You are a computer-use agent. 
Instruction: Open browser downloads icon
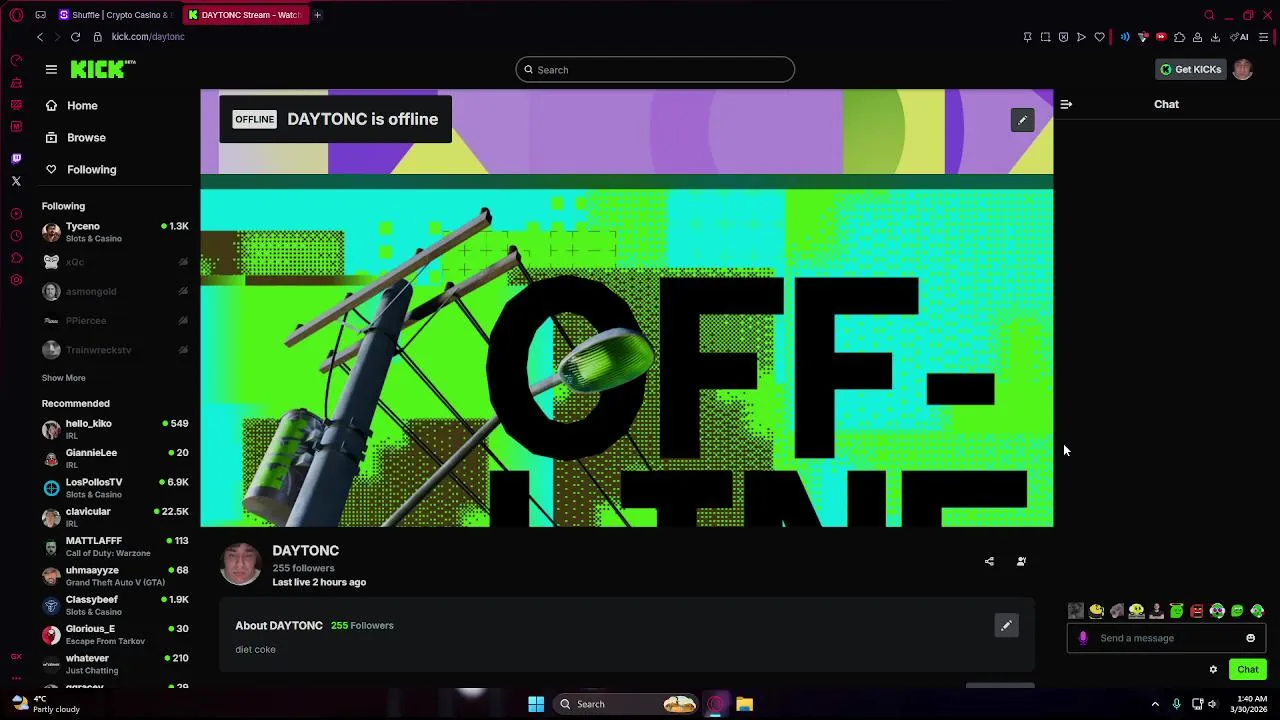(1215, 37)
